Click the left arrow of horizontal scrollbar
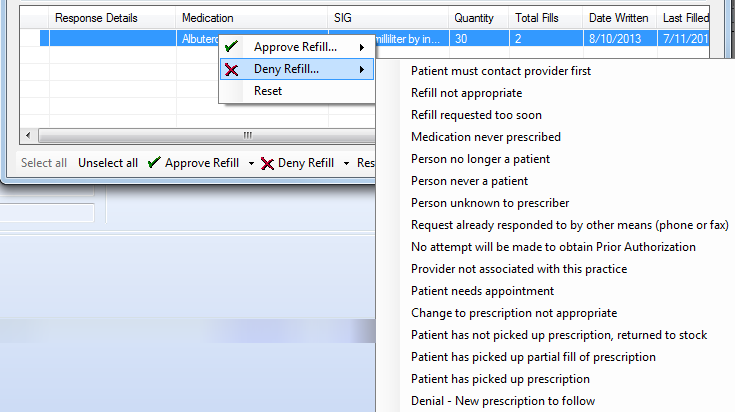Viewport: 735px width, 412px height. pos(28,135)
